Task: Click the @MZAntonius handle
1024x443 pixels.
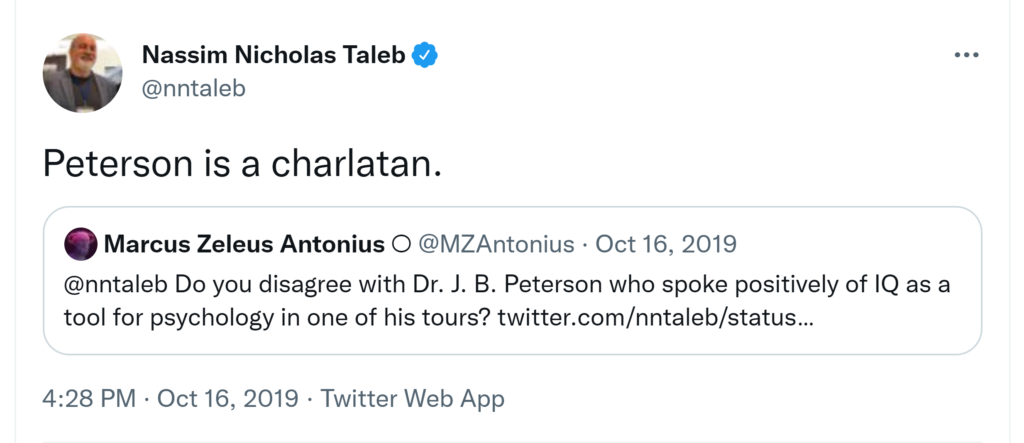Action: pyautogui.click(x=498, y=244)
